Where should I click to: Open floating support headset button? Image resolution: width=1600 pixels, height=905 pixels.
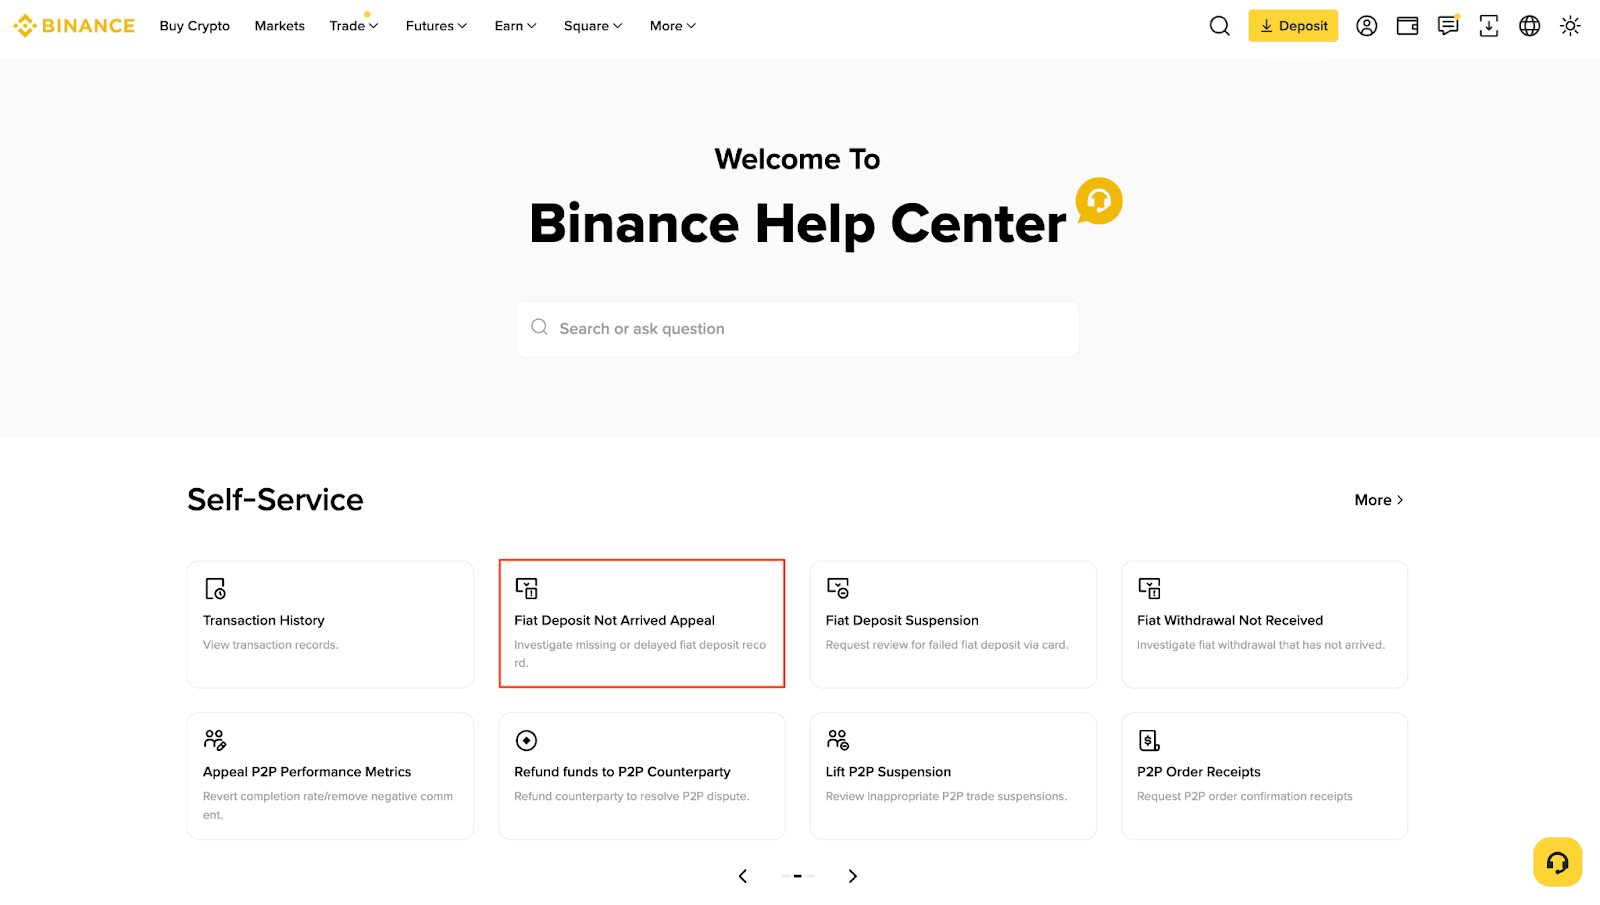tap(1557, 862)
